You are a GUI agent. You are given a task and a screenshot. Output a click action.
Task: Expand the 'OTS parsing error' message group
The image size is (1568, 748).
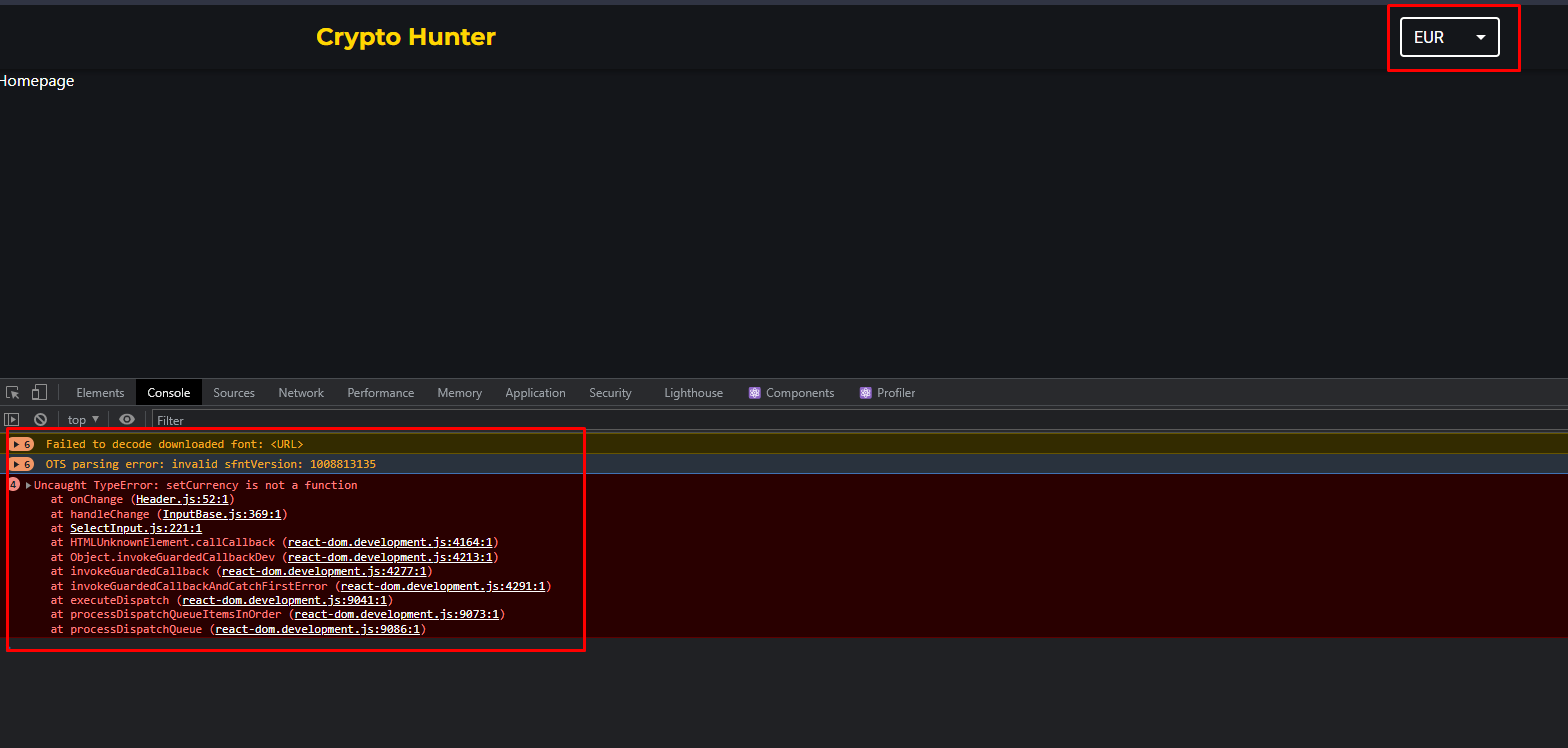point(22,464)
